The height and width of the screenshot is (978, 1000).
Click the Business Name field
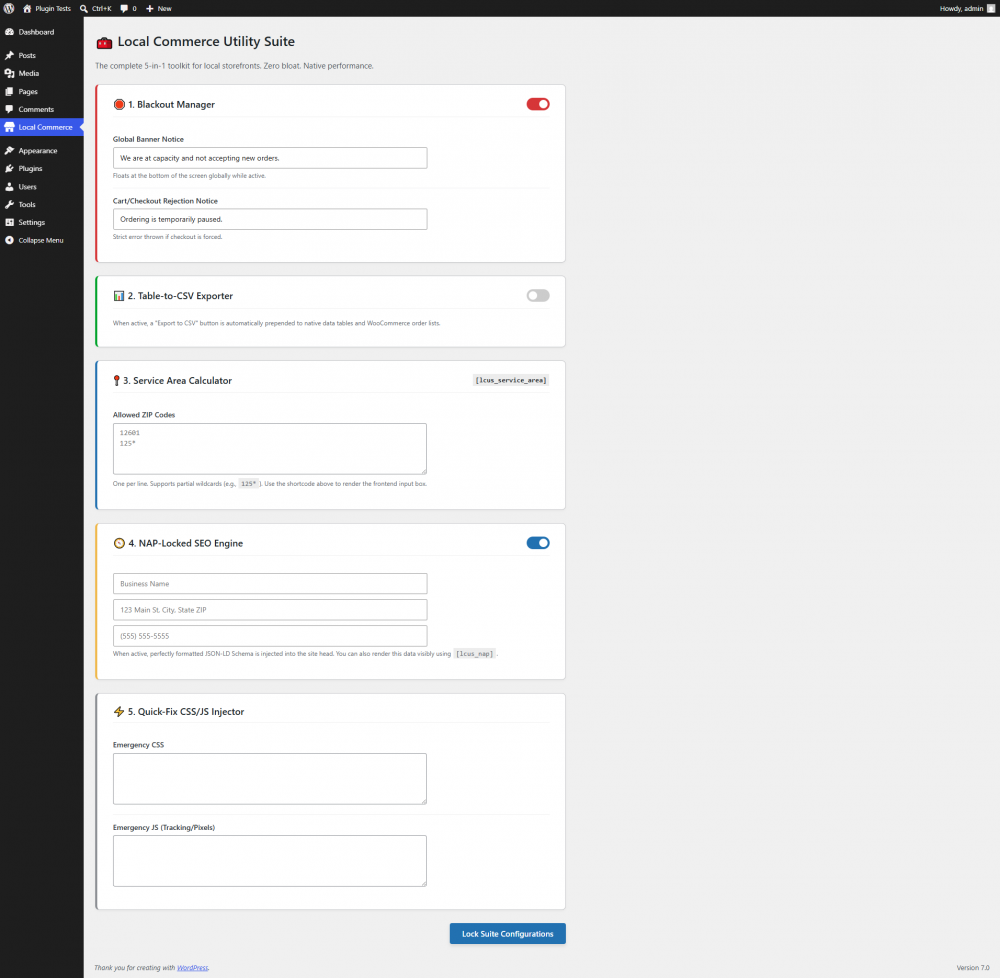coord(270,583)
